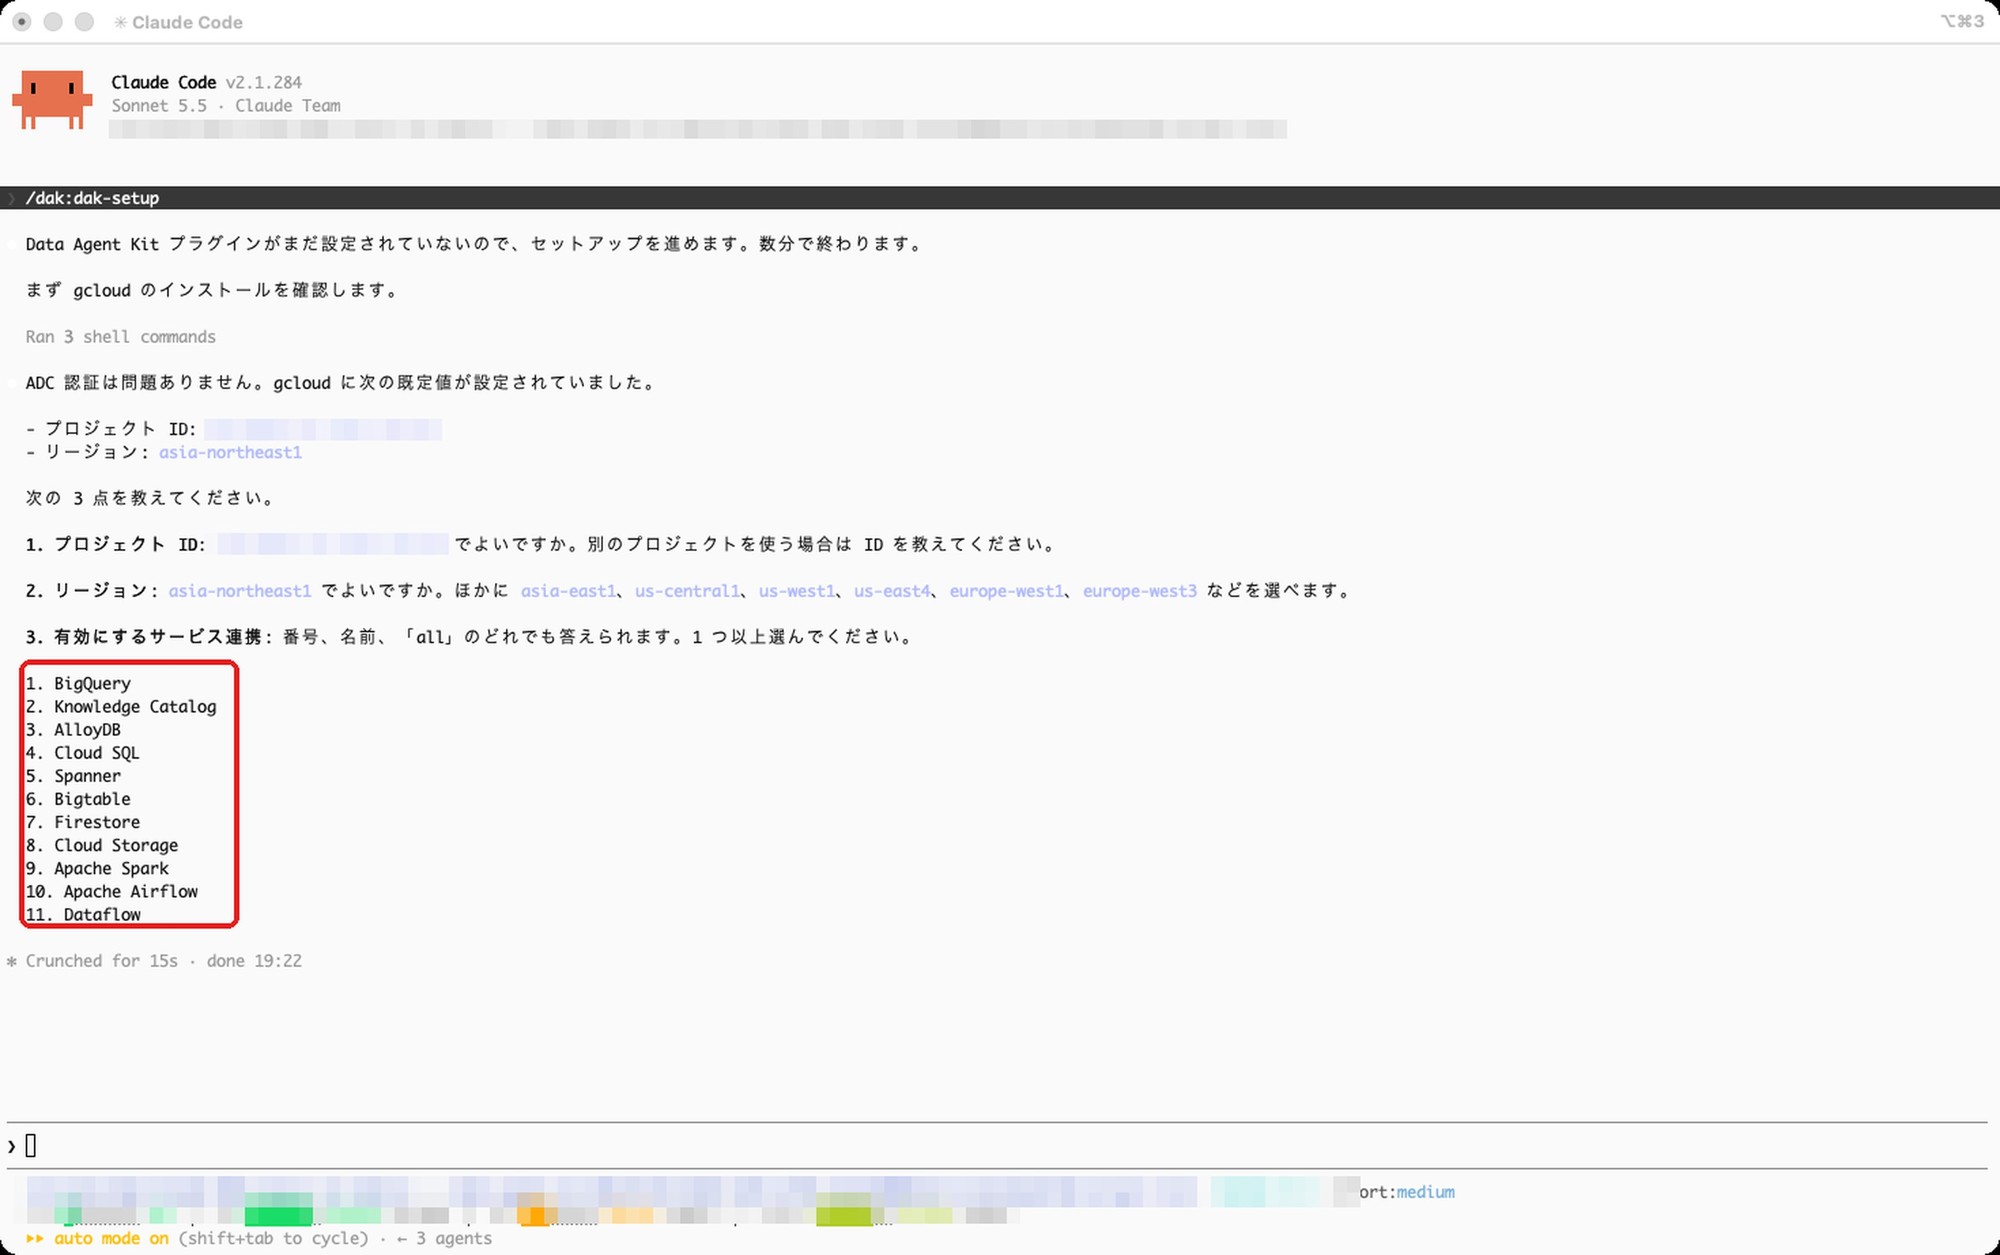This screenshot has height=1255, width=2000.
Task: Click the Claude Code version v2.1.284 text
Action: click(x=264, y=82)
